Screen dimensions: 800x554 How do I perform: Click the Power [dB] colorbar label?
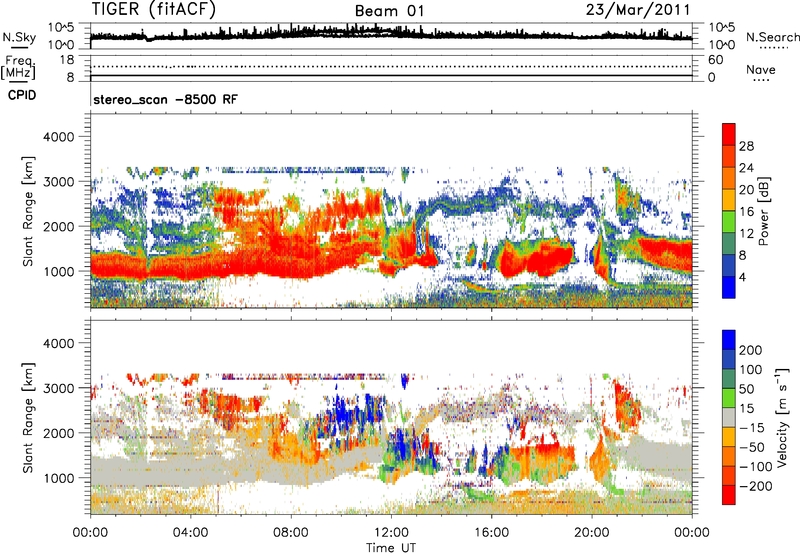(x=764, y=211)
